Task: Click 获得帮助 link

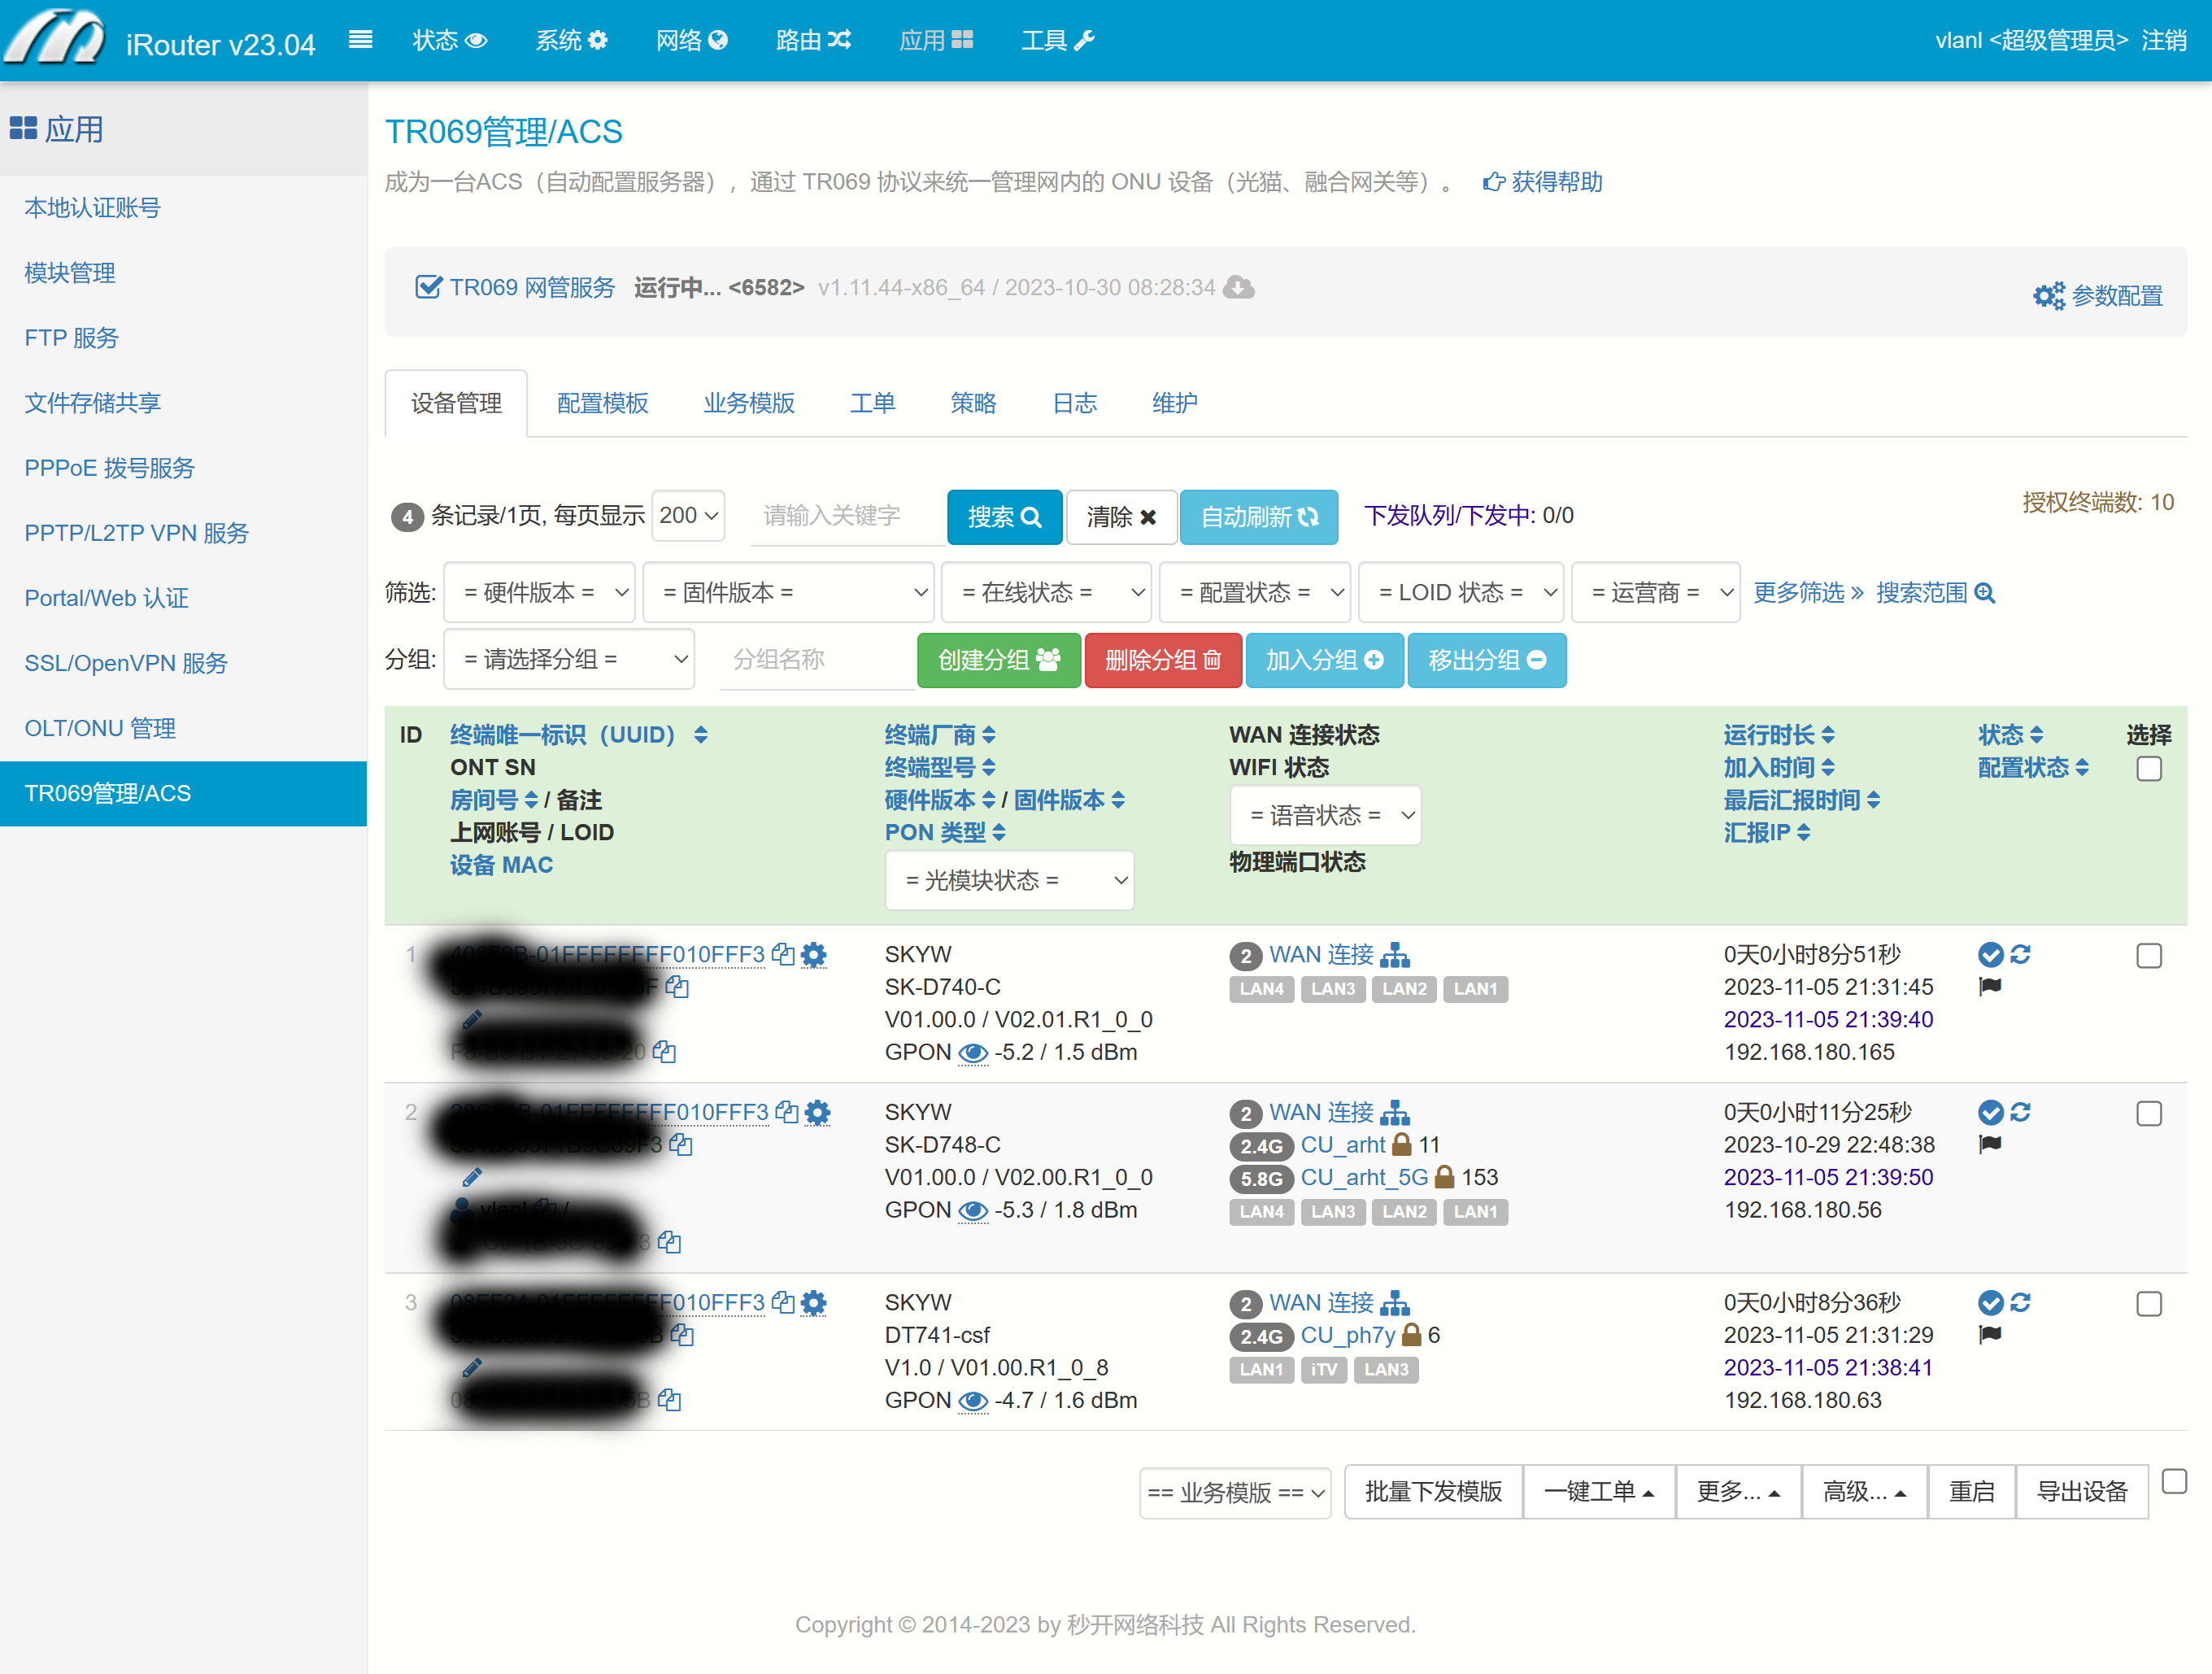Action: [1542, 182]
